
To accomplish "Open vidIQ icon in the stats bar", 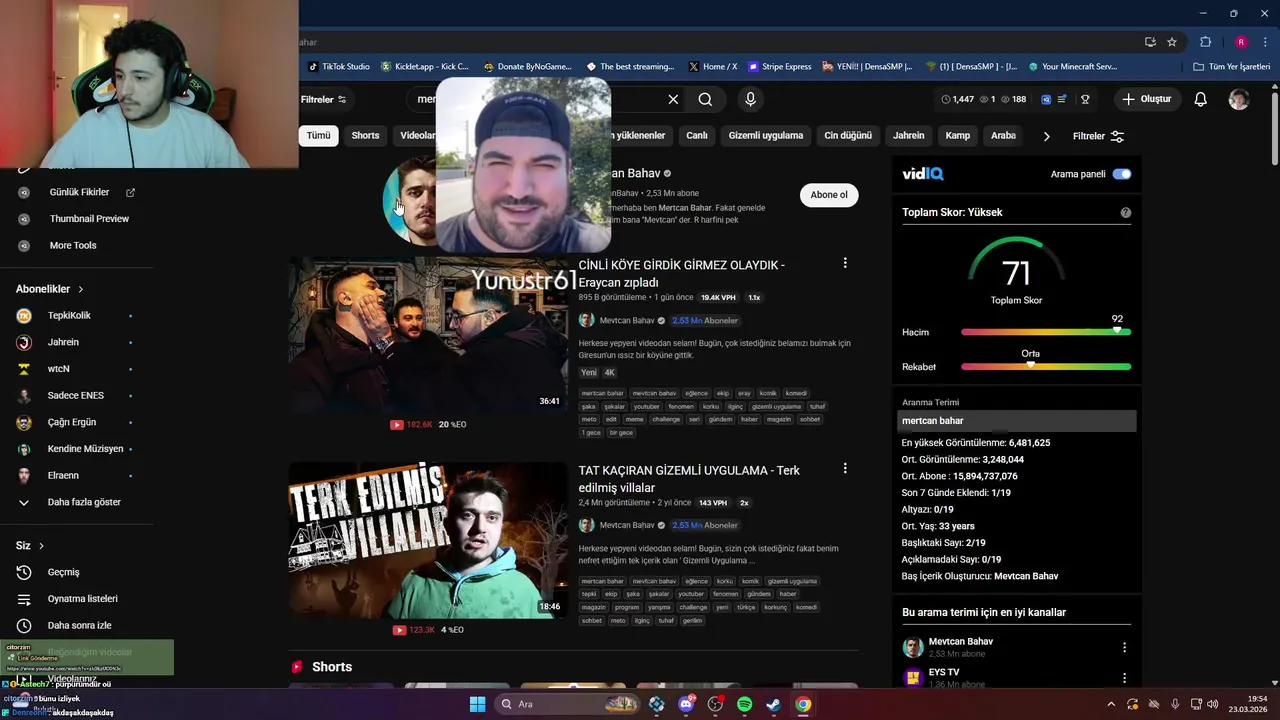I will coord(1046,99).
